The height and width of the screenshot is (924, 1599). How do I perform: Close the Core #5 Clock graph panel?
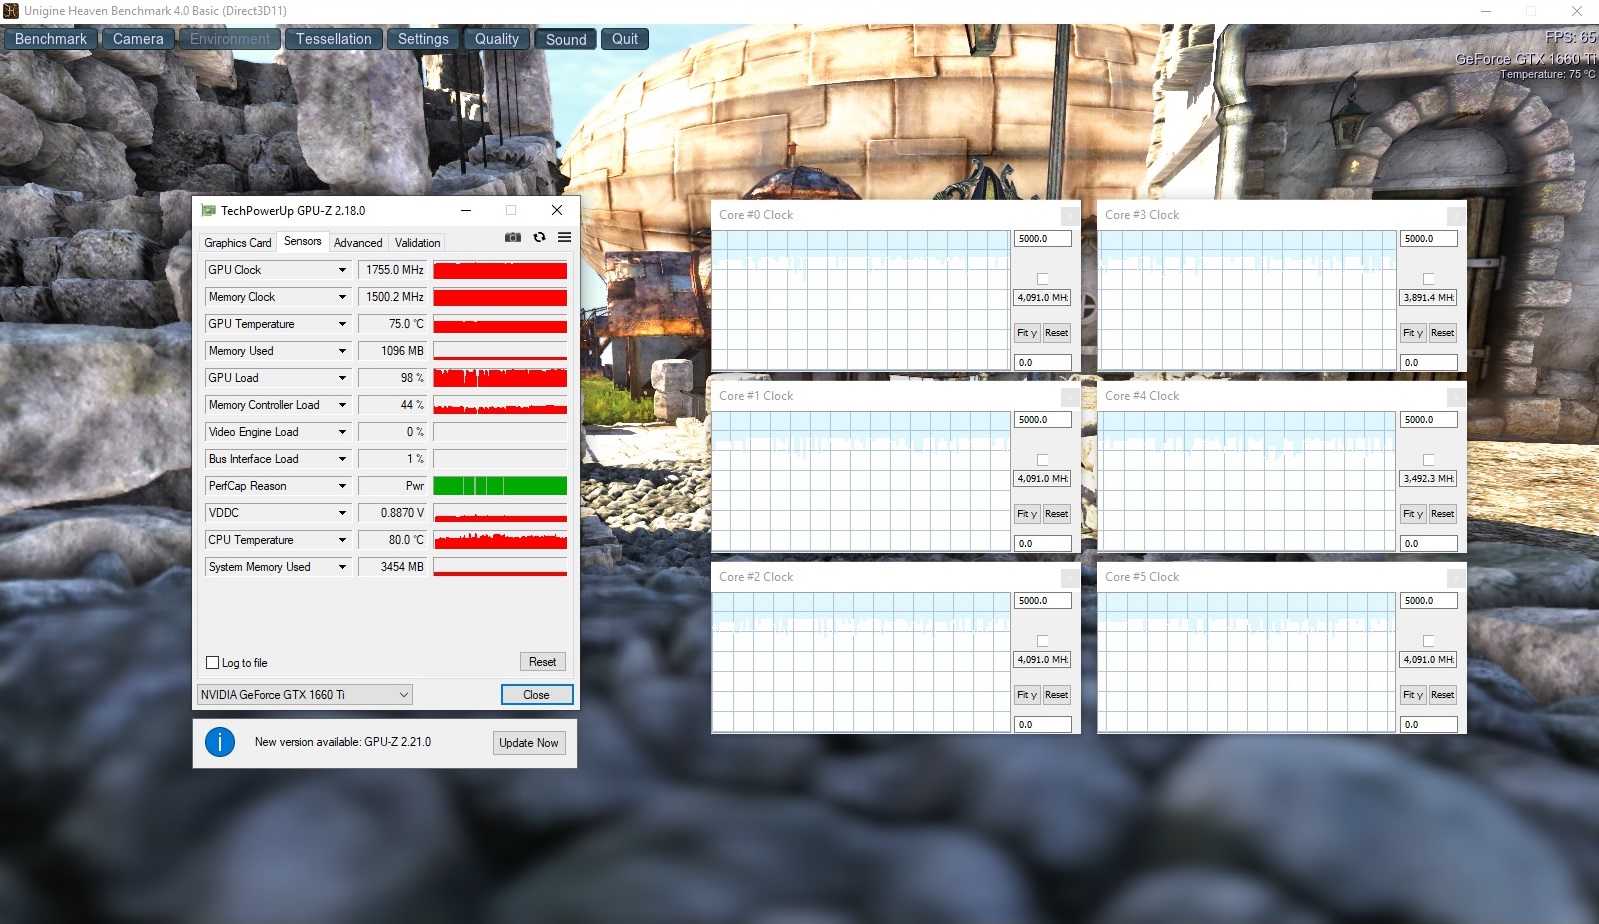pos(1455,577)
